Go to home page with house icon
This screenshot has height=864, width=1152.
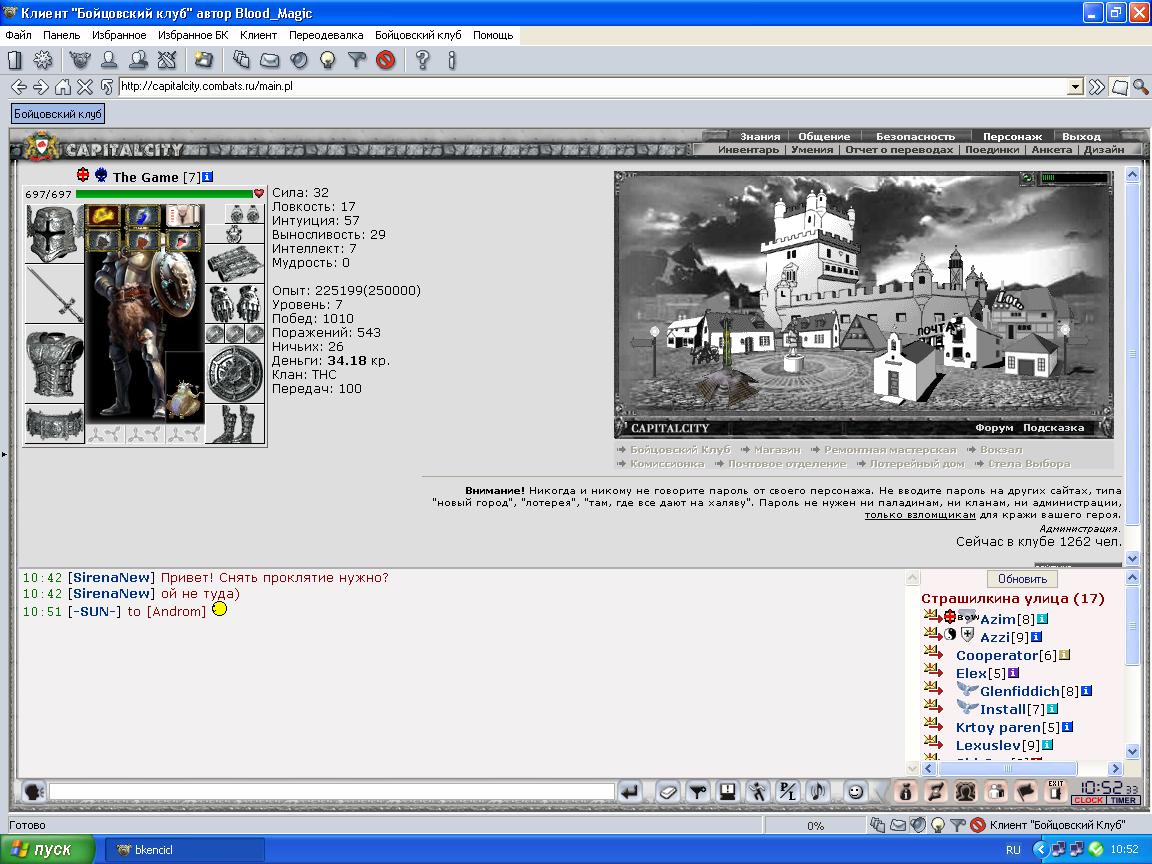pos(63,87)
